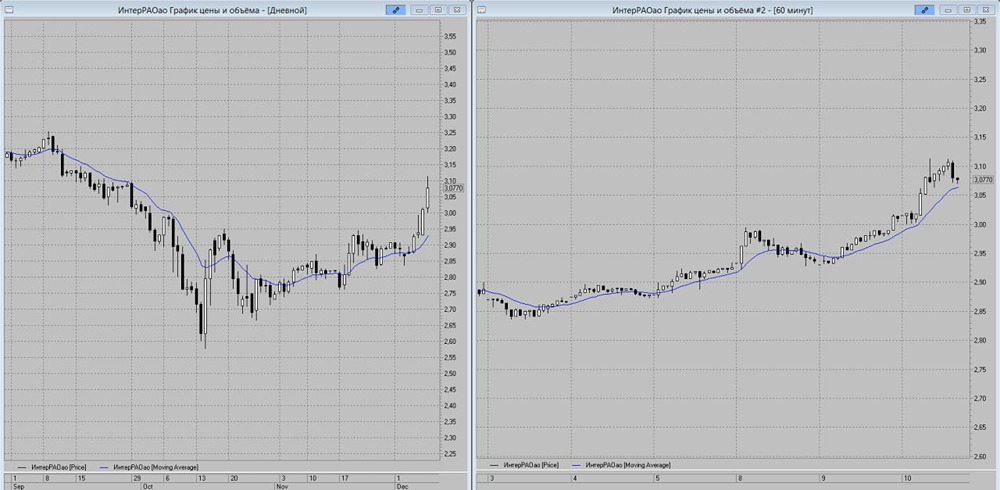Click date 13 on the daily time axis
Image resolution: width=1000 pixels, height=490 pixels.
click(x=200, y=478)
